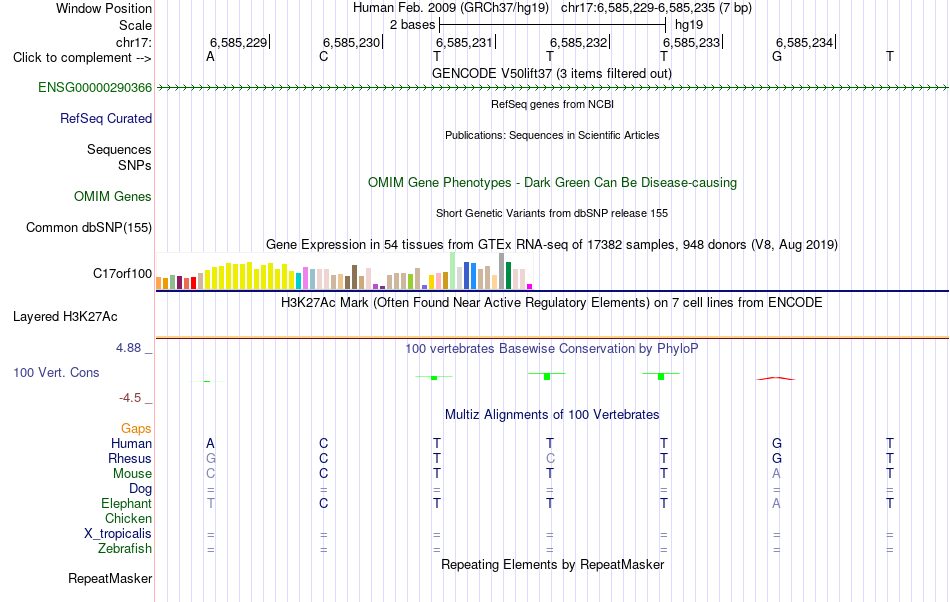This screenshot has height=602, width=950.
Task: Click position label 6,585,230
Action: [351, 42]
